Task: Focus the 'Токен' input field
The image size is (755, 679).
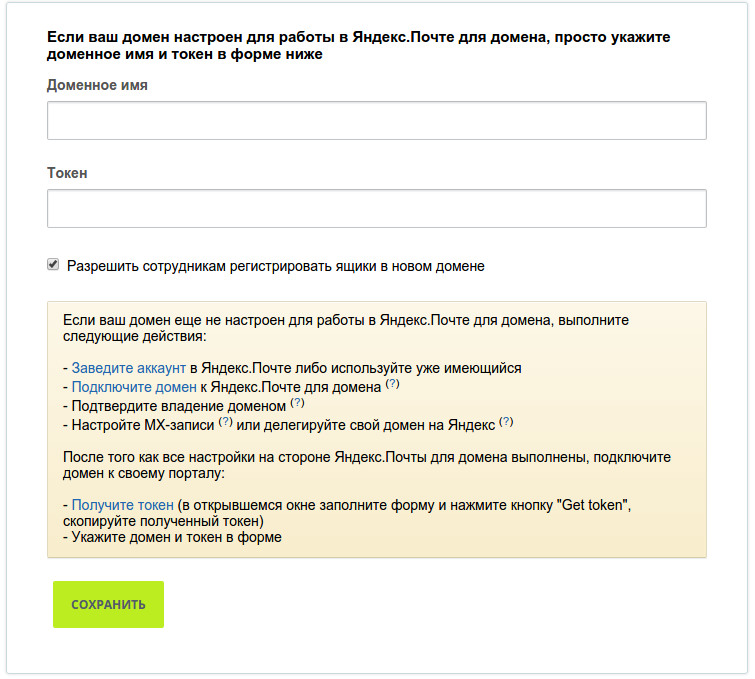Action: click(x=377, y=209)
